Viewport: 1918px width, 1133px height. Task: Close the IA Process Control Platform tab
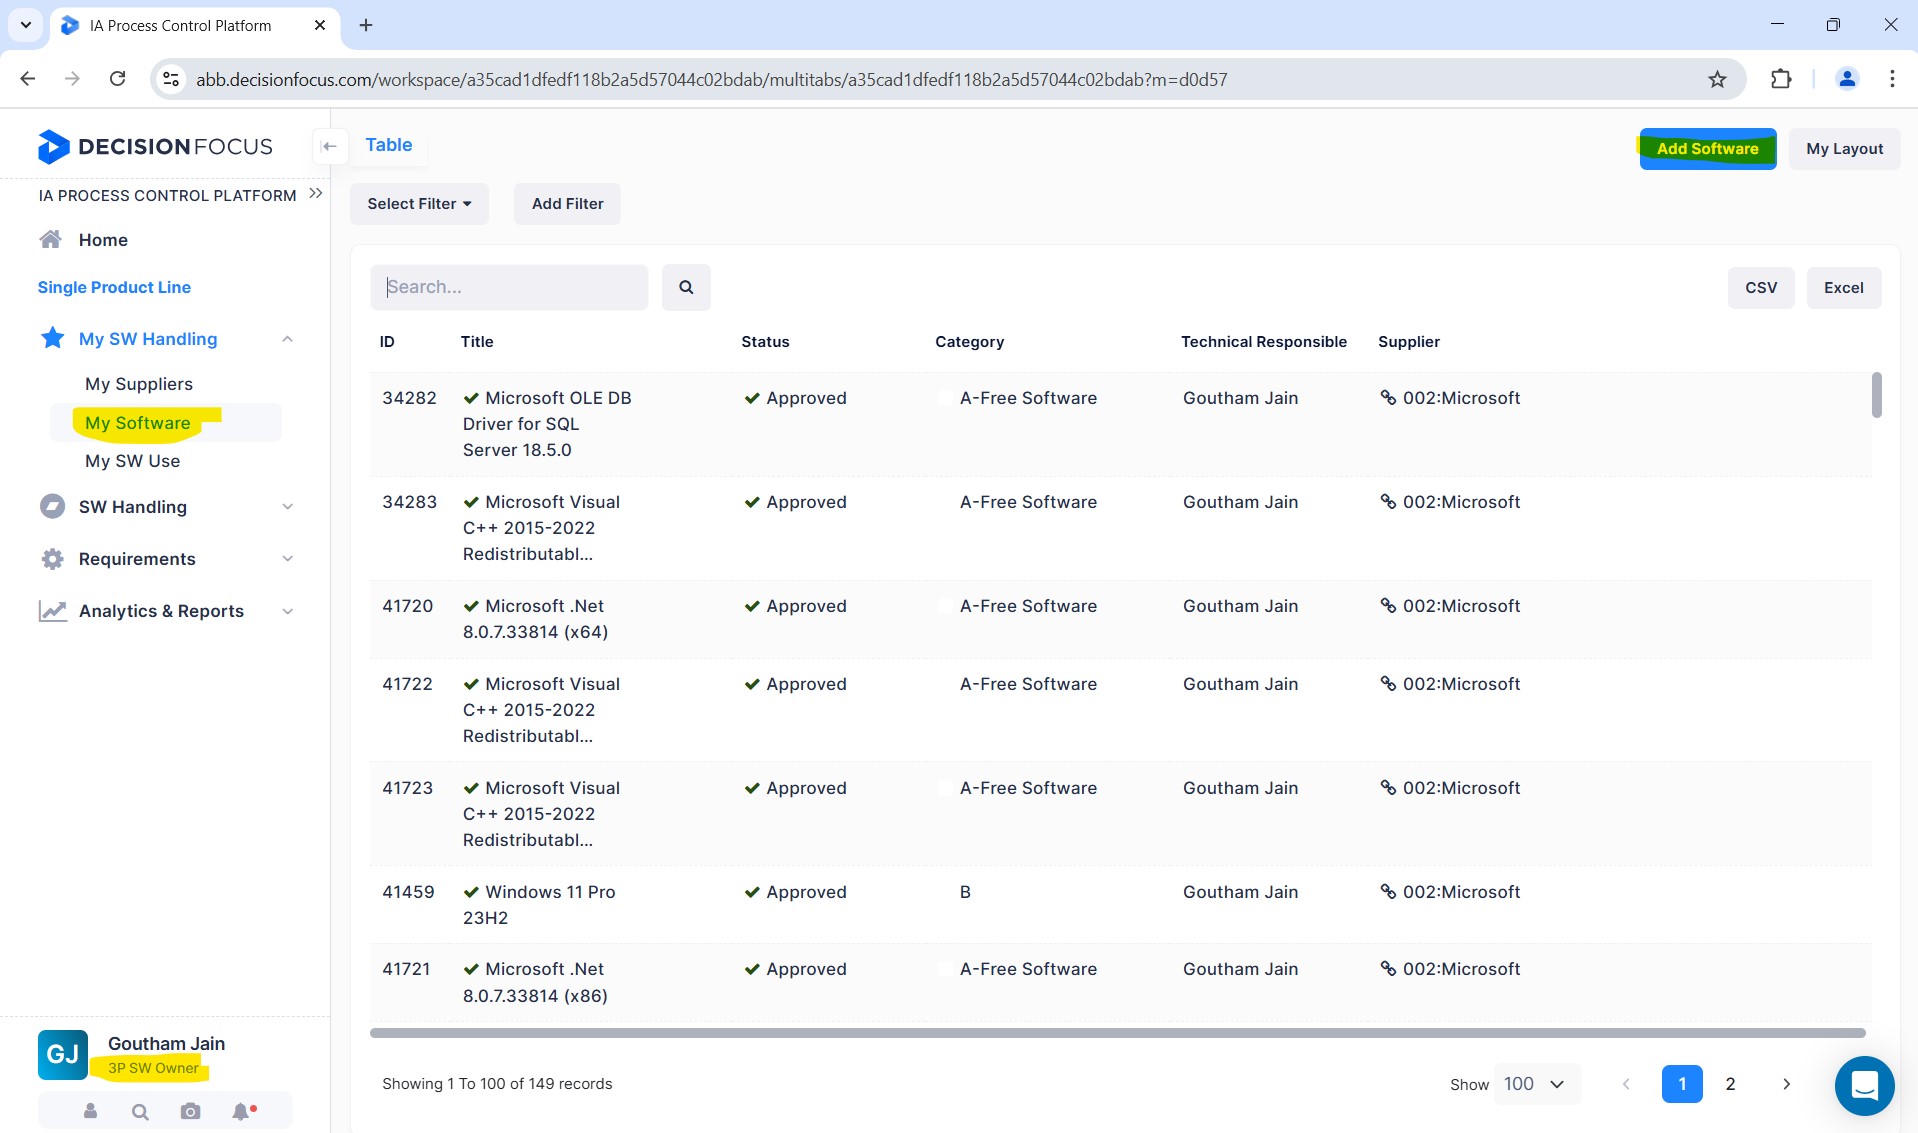pos(320,25)
